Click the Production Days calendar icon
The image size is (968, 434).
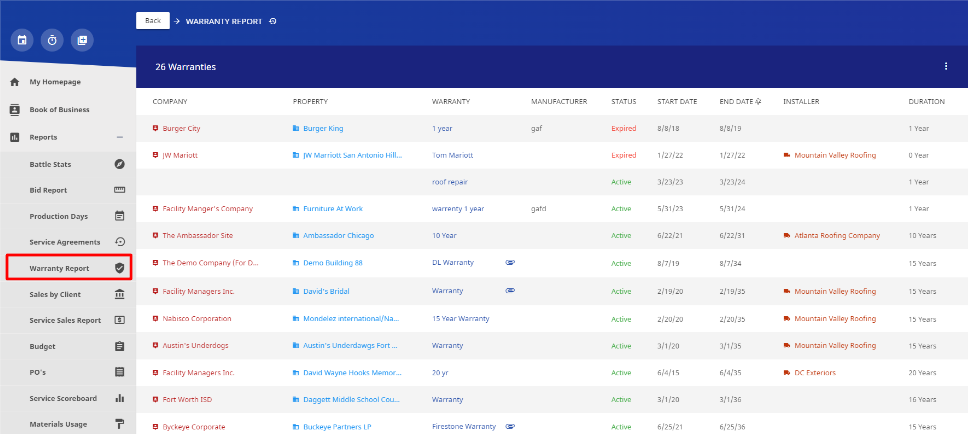[x=120, y=216]
